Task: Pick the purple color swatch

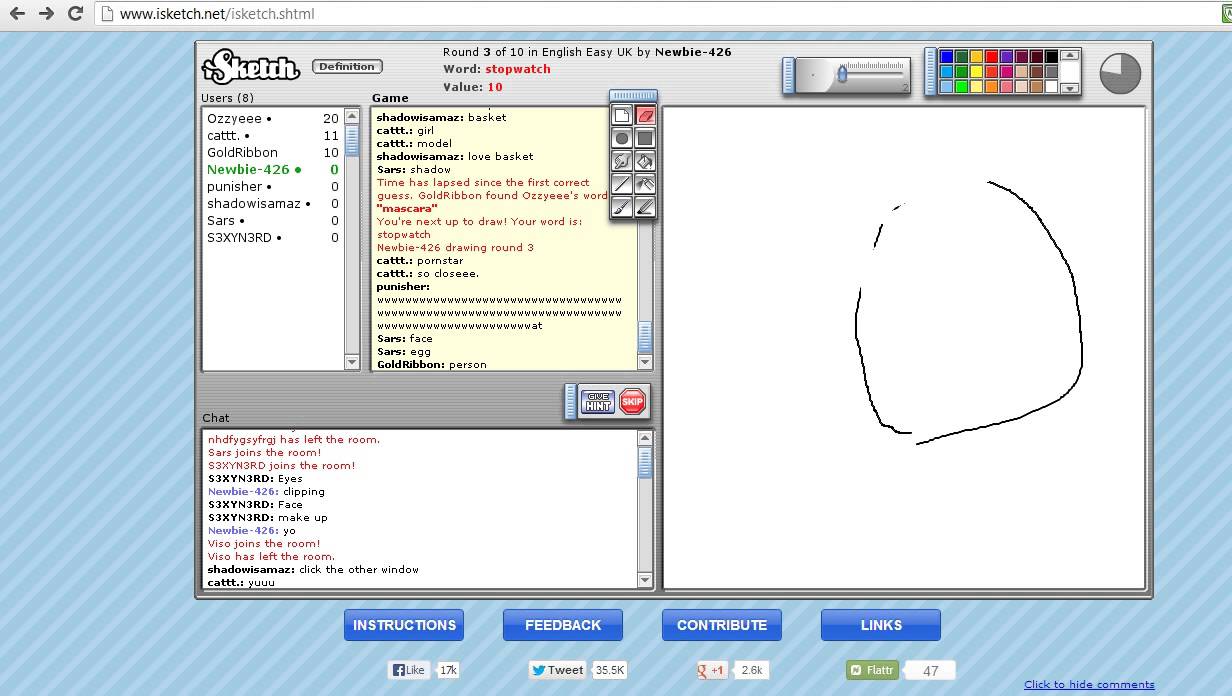Action: pos(1007,56)
